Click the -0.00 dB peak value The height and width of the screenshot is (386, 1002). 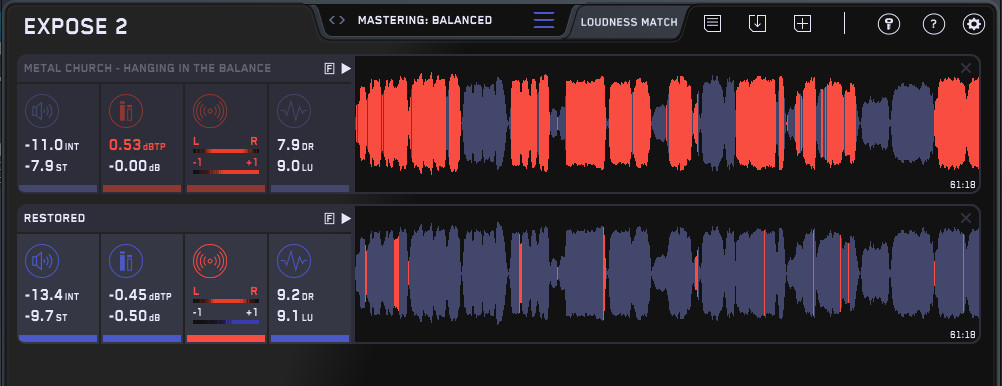pos(134,166)
